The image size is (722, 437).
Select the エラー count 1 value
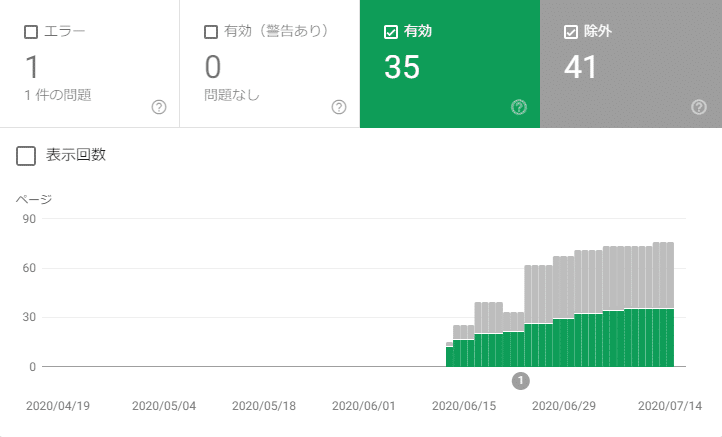click(x=32, y=67)
